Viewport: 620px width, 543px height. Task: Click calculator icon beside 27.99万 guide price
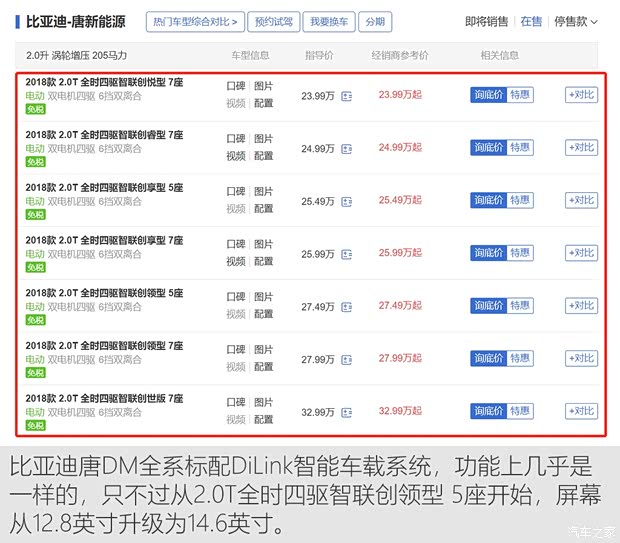click(347, 359)
